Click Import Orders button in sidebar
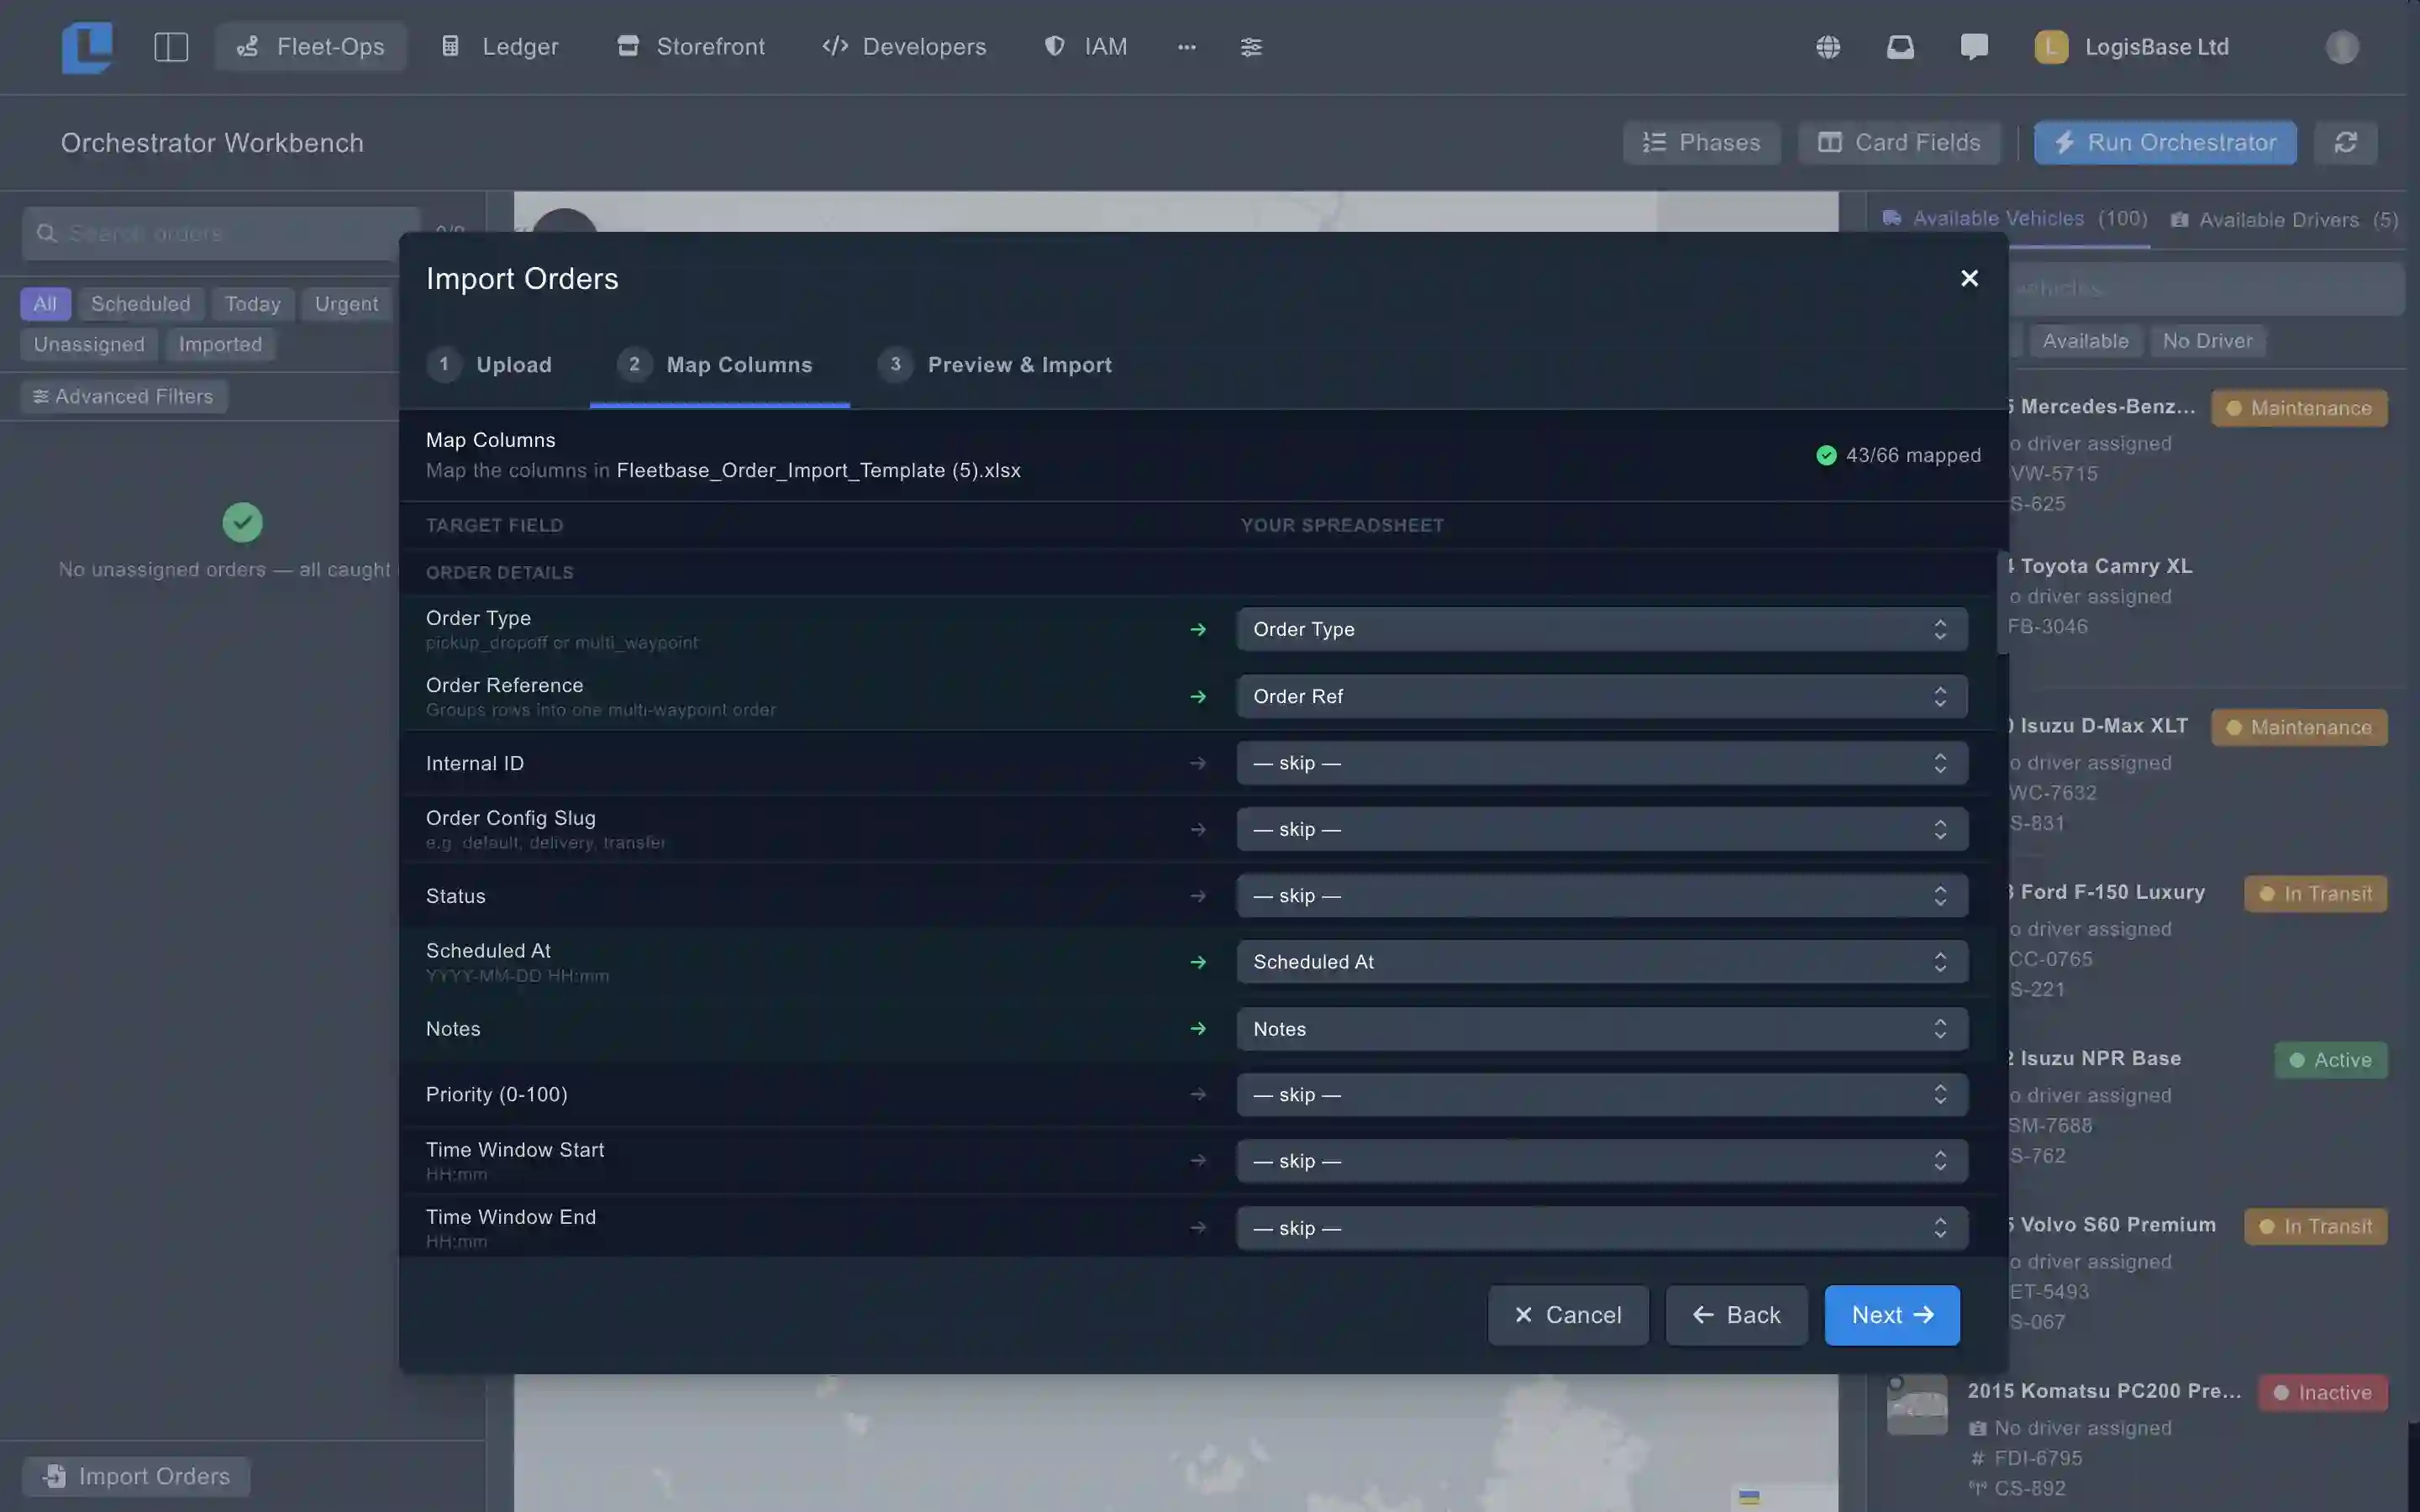Viewport: 2420px width, 1512px height. pyautogui.click(x=136, y=1476)
